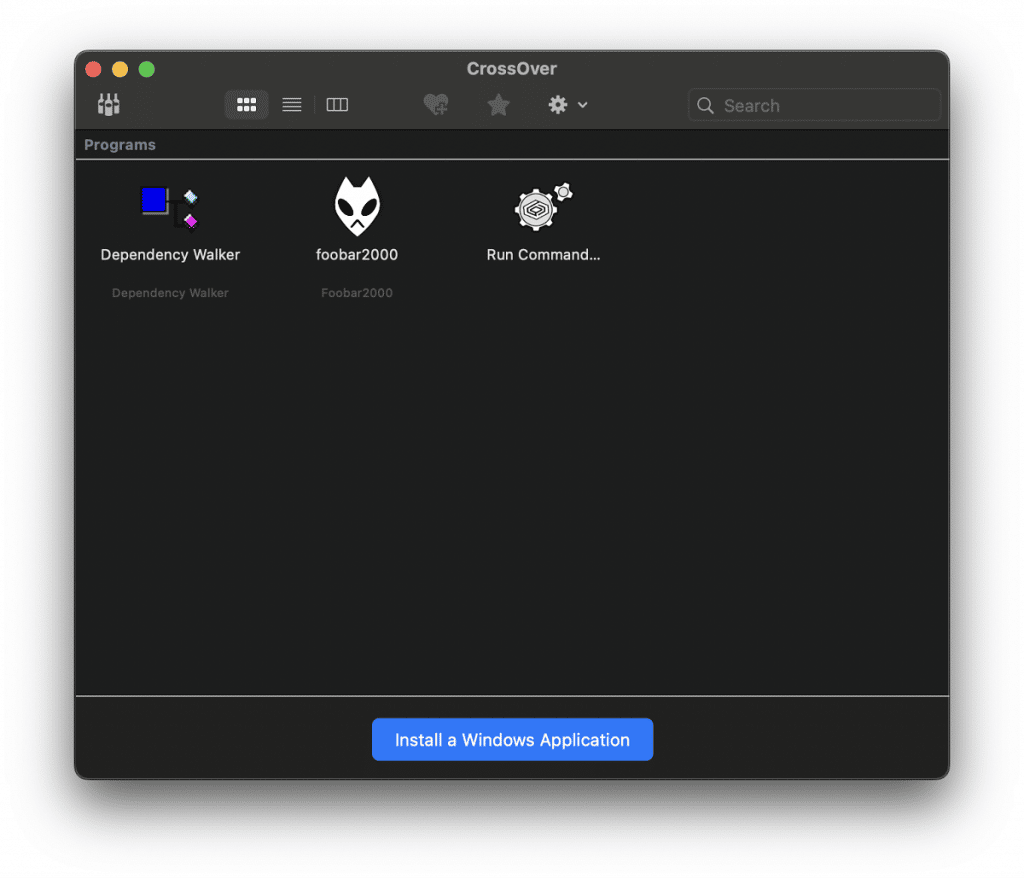Select the foobar2000 program name
The image size is (1024, 878).
[x=357, y=254]
